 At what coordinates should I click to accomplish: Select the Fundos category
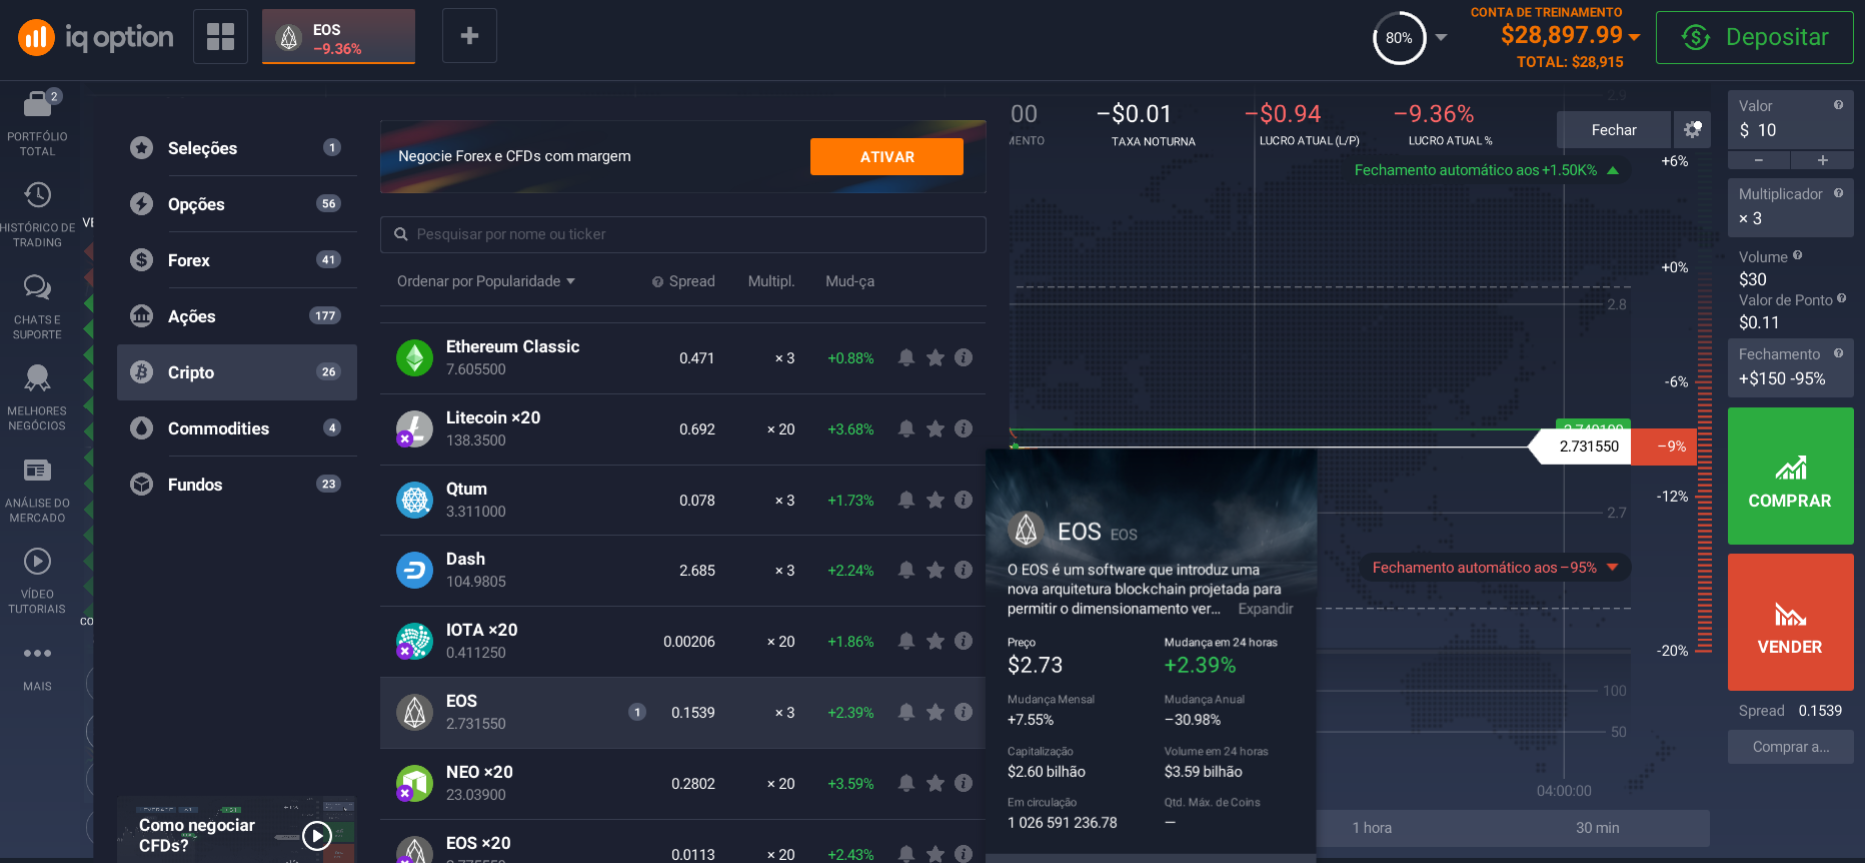237,484
